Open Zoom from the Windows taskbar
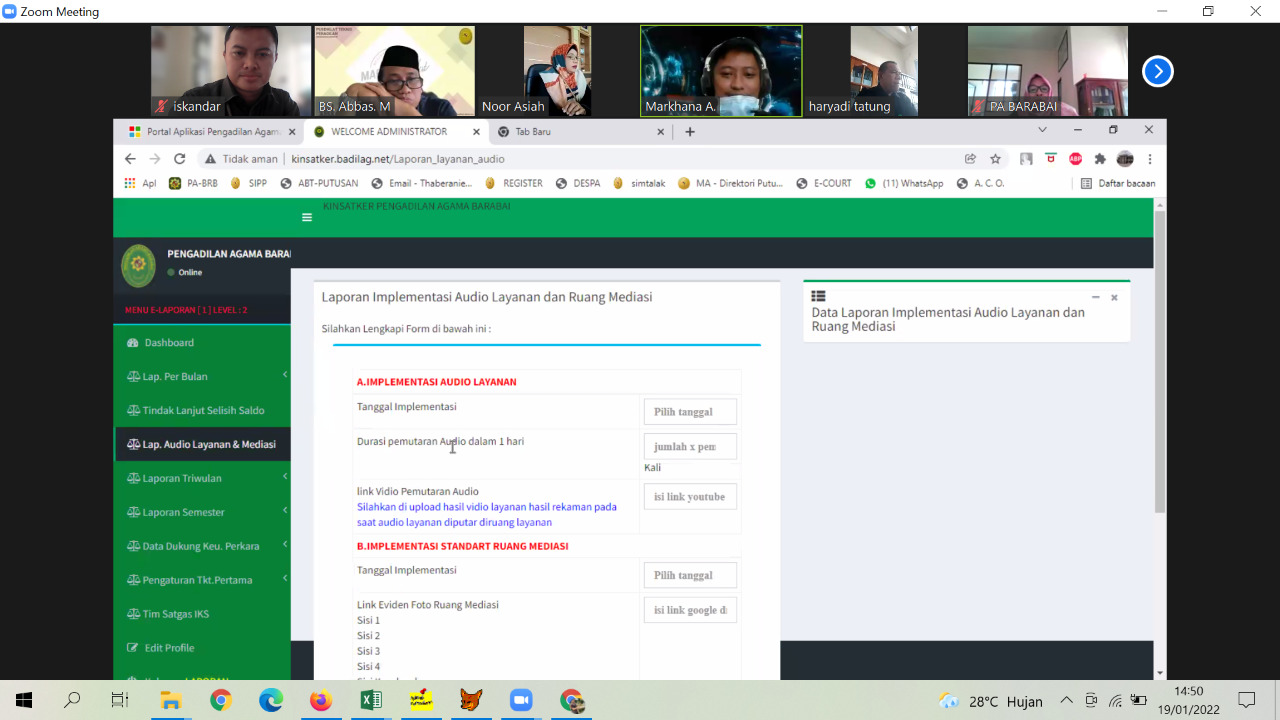This screenshot has width=1280, height=720. point(521,701)
